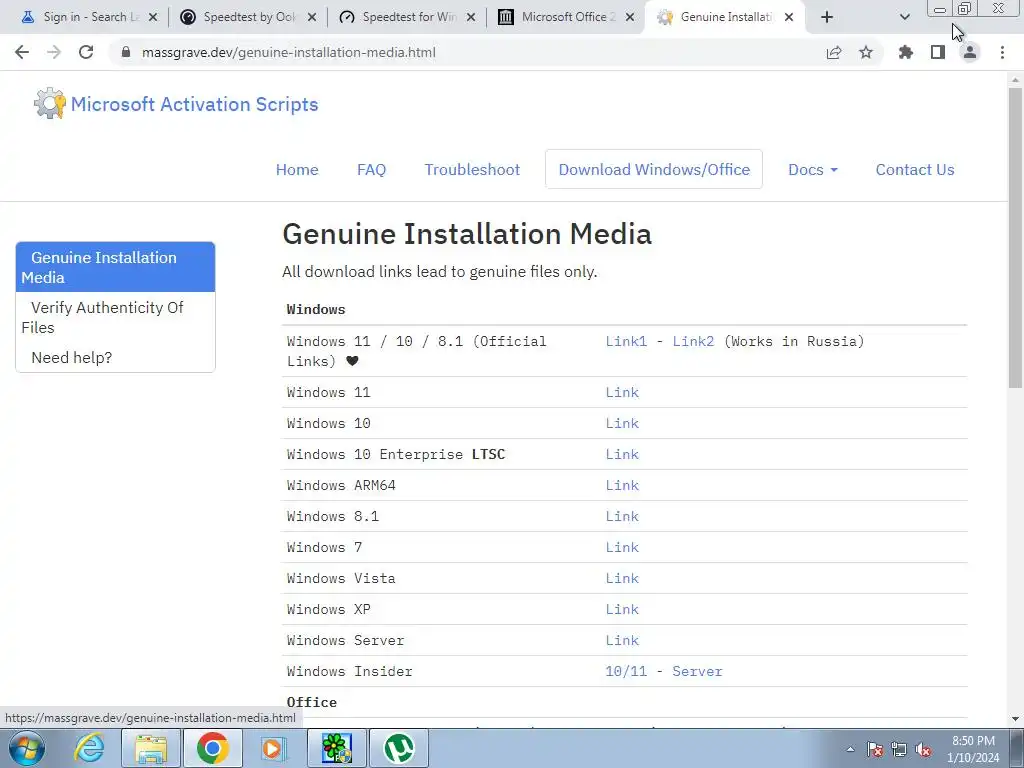This screenshot has height=768, width=1024.
Task: Share this page using the share icon
Action: point(834,52)
